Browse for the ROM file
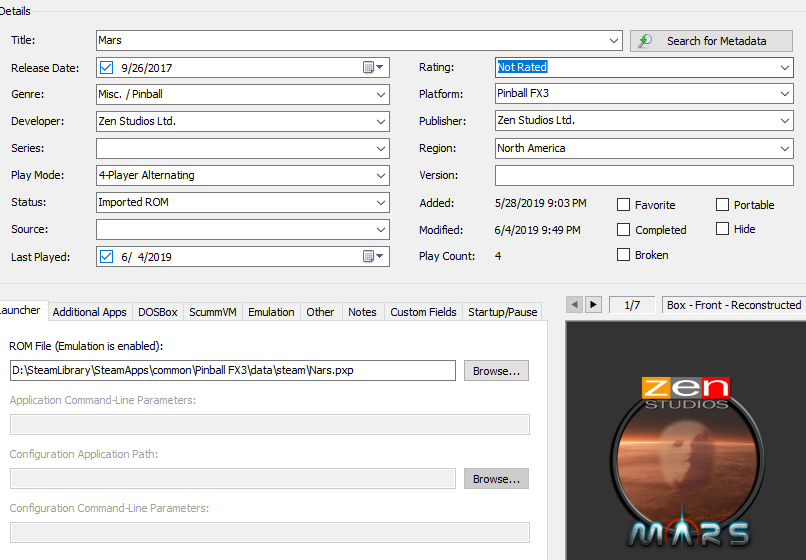The height and width of the screenshot is (560, 806). pos(496,371)
